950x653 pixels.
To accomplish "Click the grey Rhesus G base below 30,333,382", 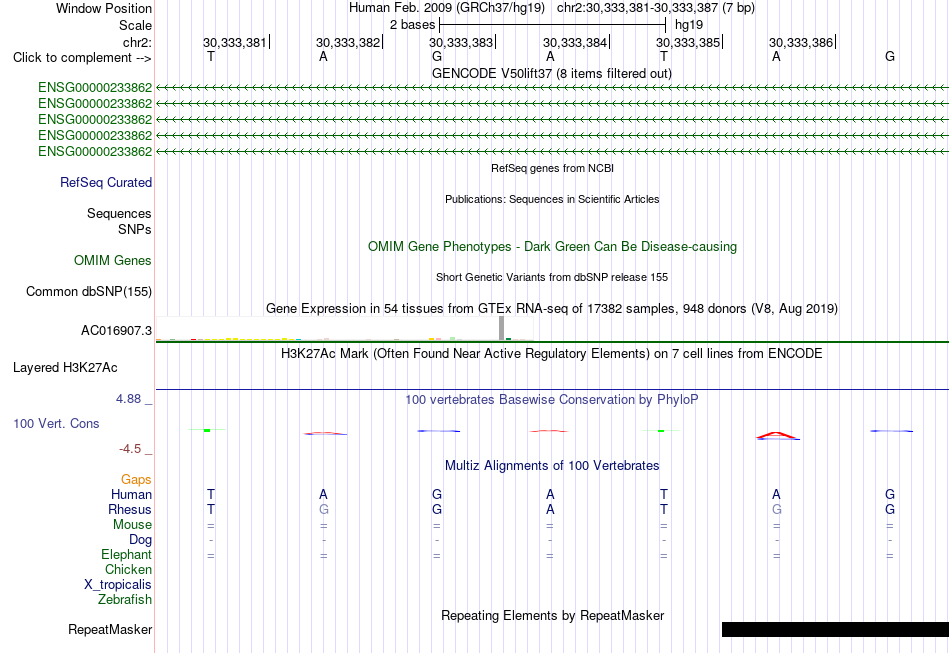I will (324, 509).
